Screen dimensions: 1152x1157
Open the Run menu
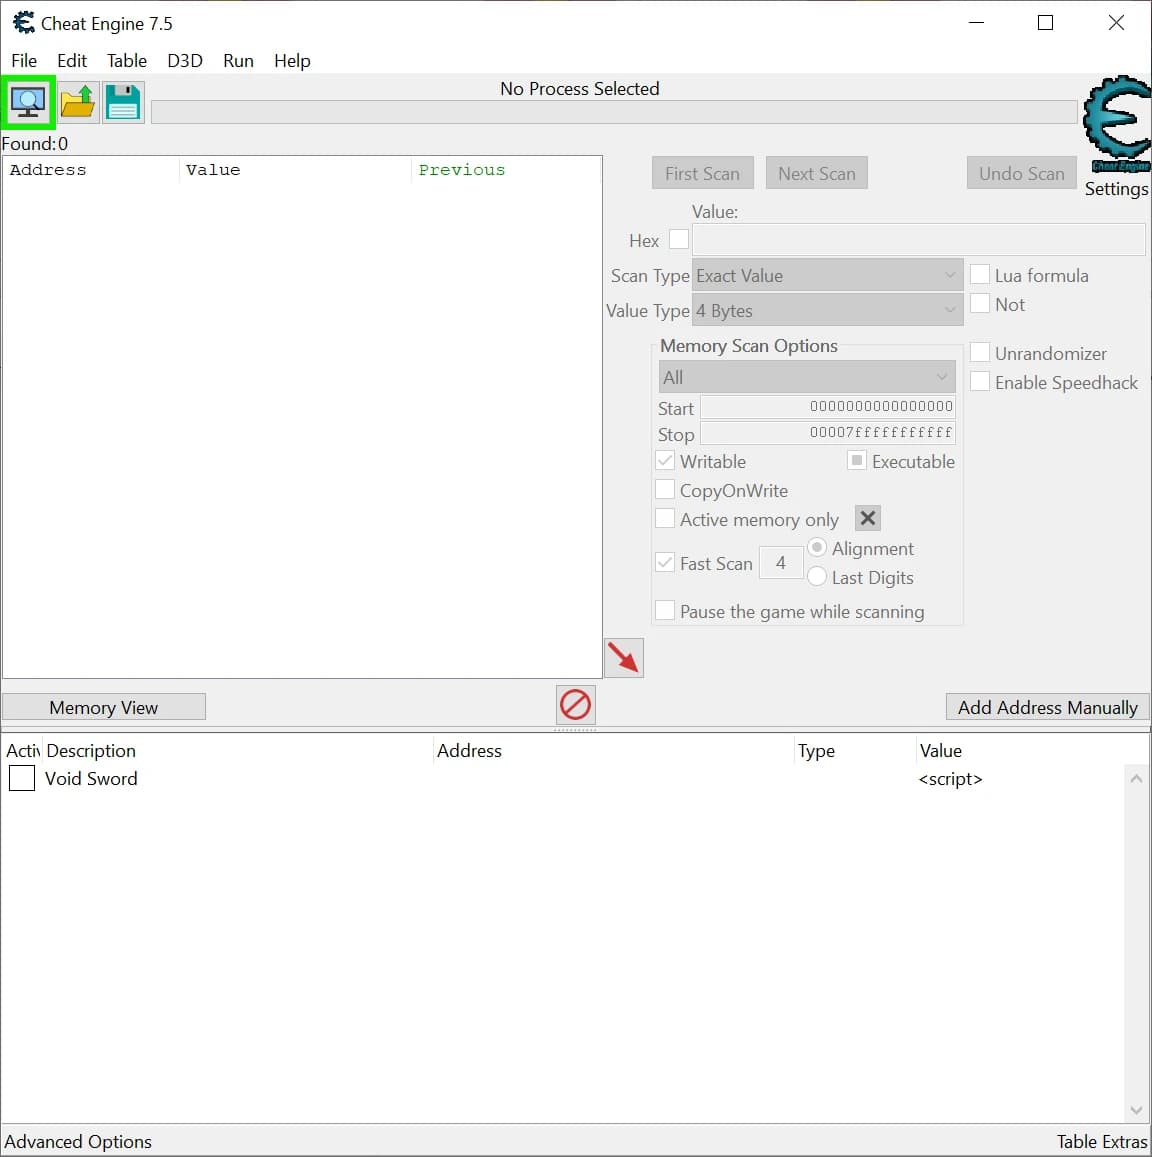click(x=238, y=61)
